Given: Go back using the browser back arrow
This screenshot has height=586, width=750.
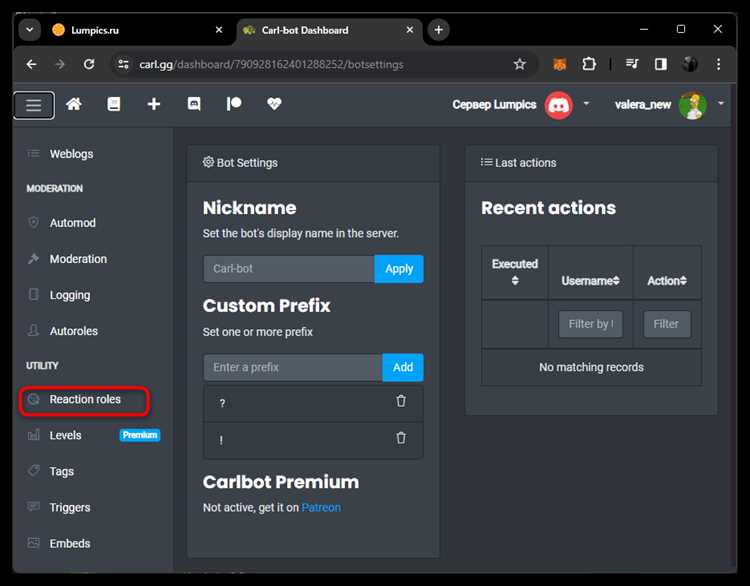Looking at the screenshot, I should point(32,64).
